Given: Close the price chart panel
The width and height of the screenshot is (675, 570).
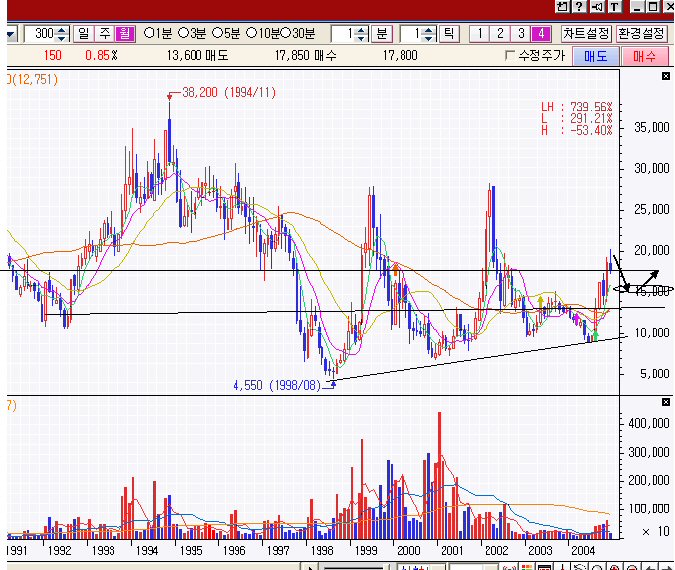Looking at the screenshot, I should click(666, 76).
